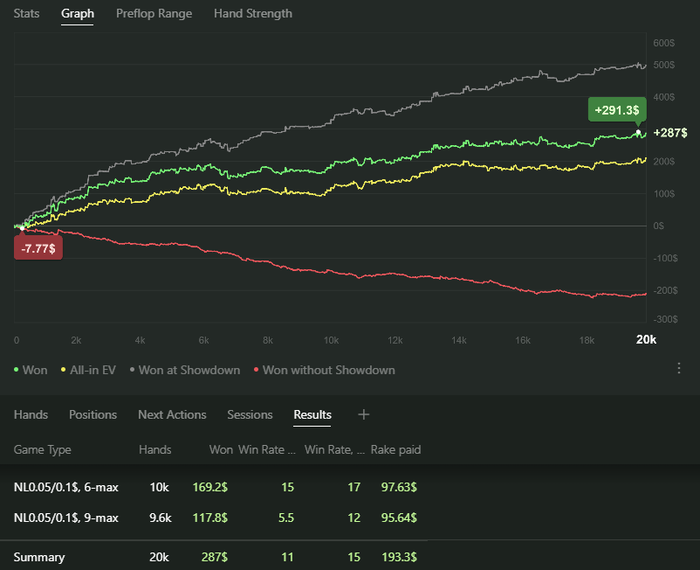Switch to the Positions tab
Viewport: 700px width, 570px height.
pyautogui.click(x=93, y=415)
